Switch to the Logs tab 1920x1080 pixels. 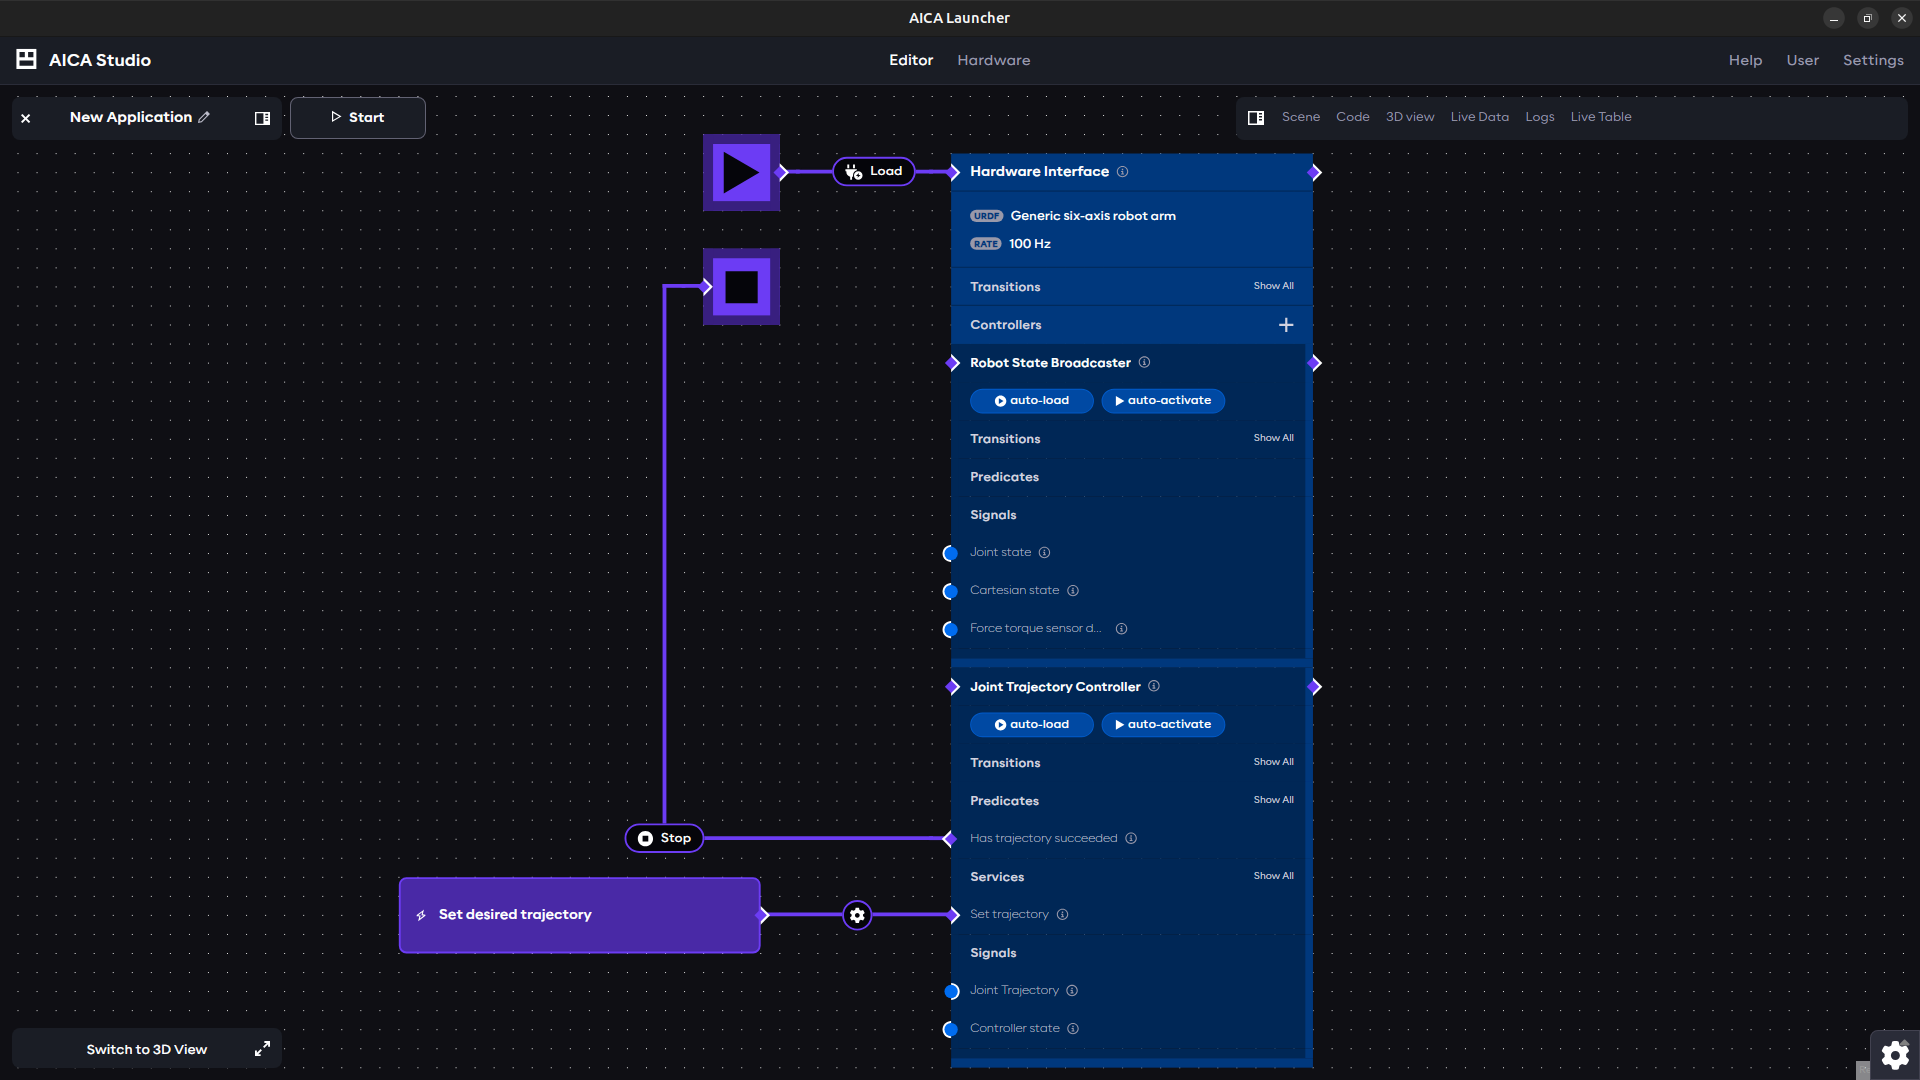coord(1539,116)
